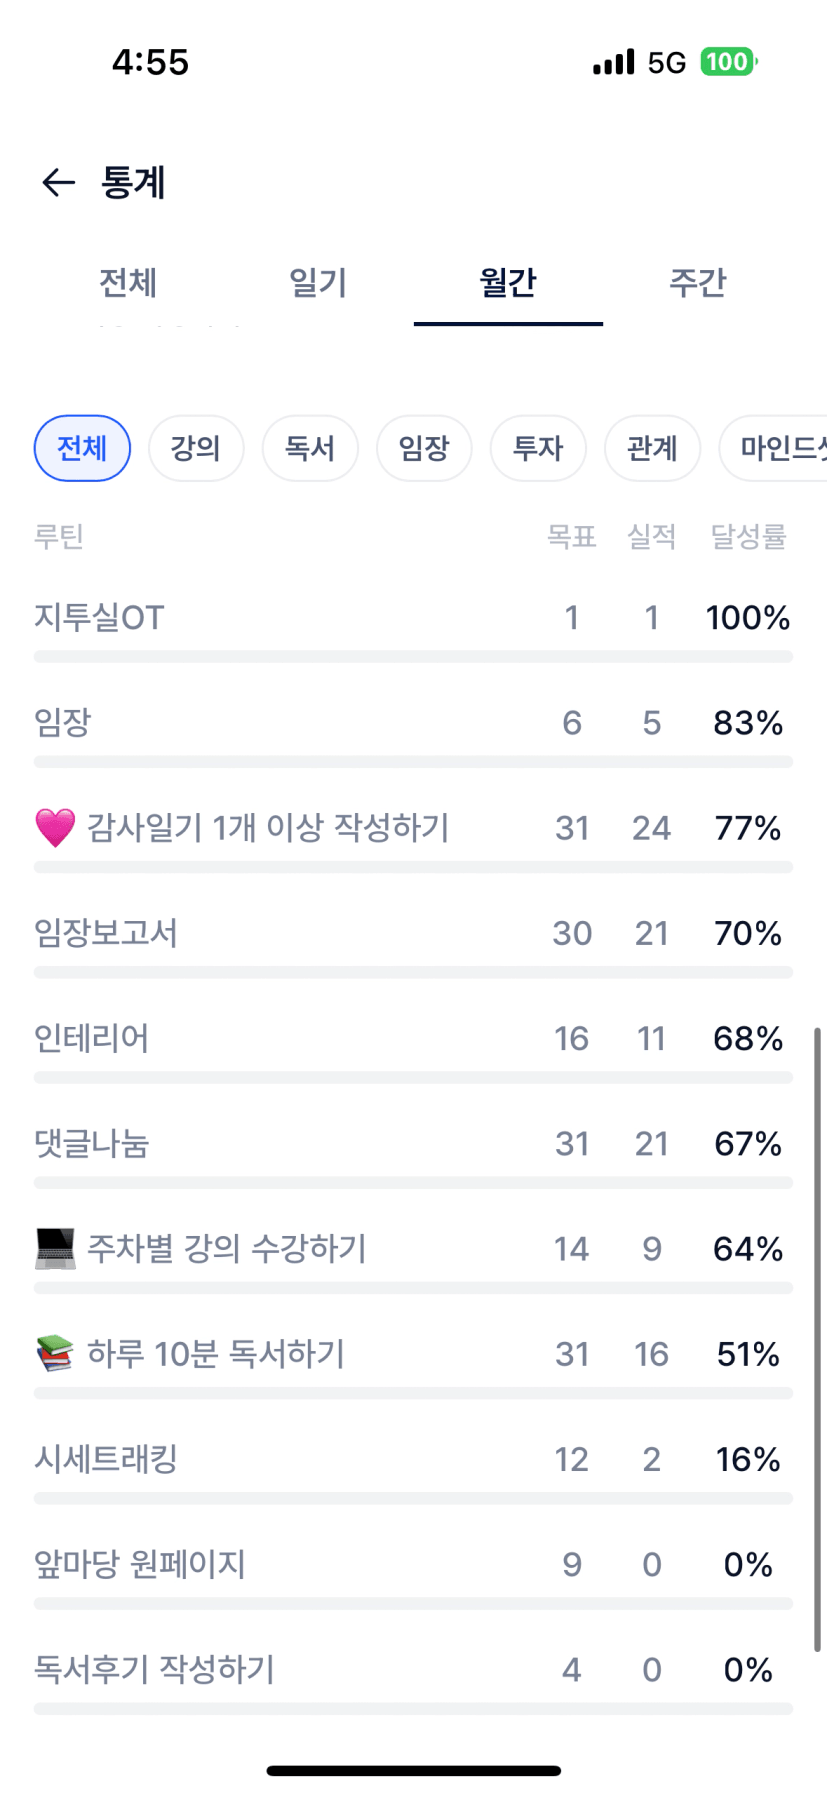The width and height of the screenshot is (827, 1793).
Task: Tap the pink heart emoji icon
Action: [x=55, y=828]
